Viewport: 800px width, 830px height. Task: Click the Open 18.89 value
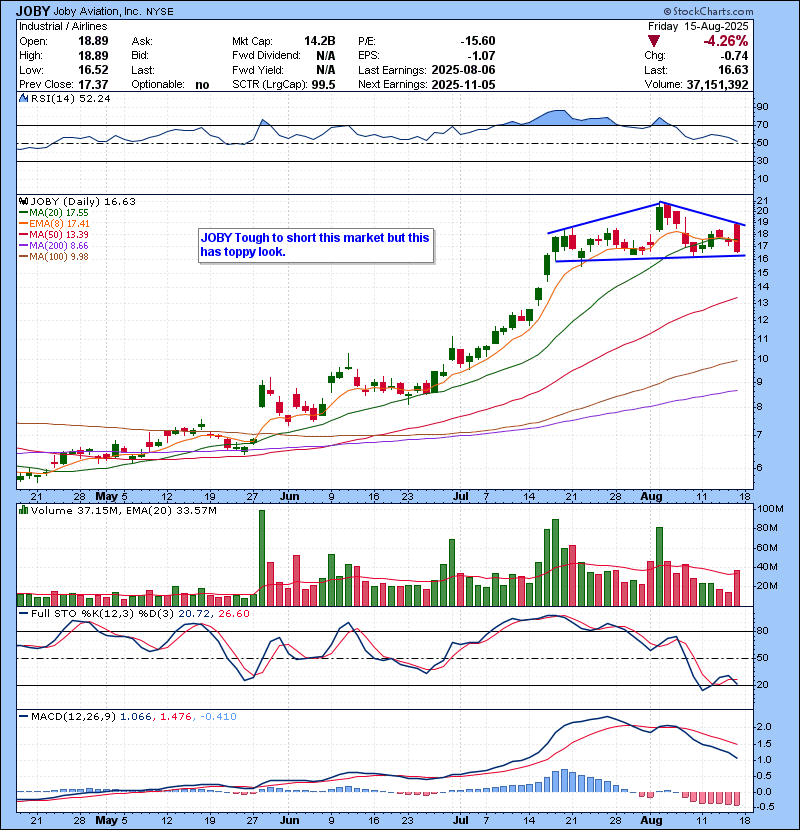click(x=93, y=41)
